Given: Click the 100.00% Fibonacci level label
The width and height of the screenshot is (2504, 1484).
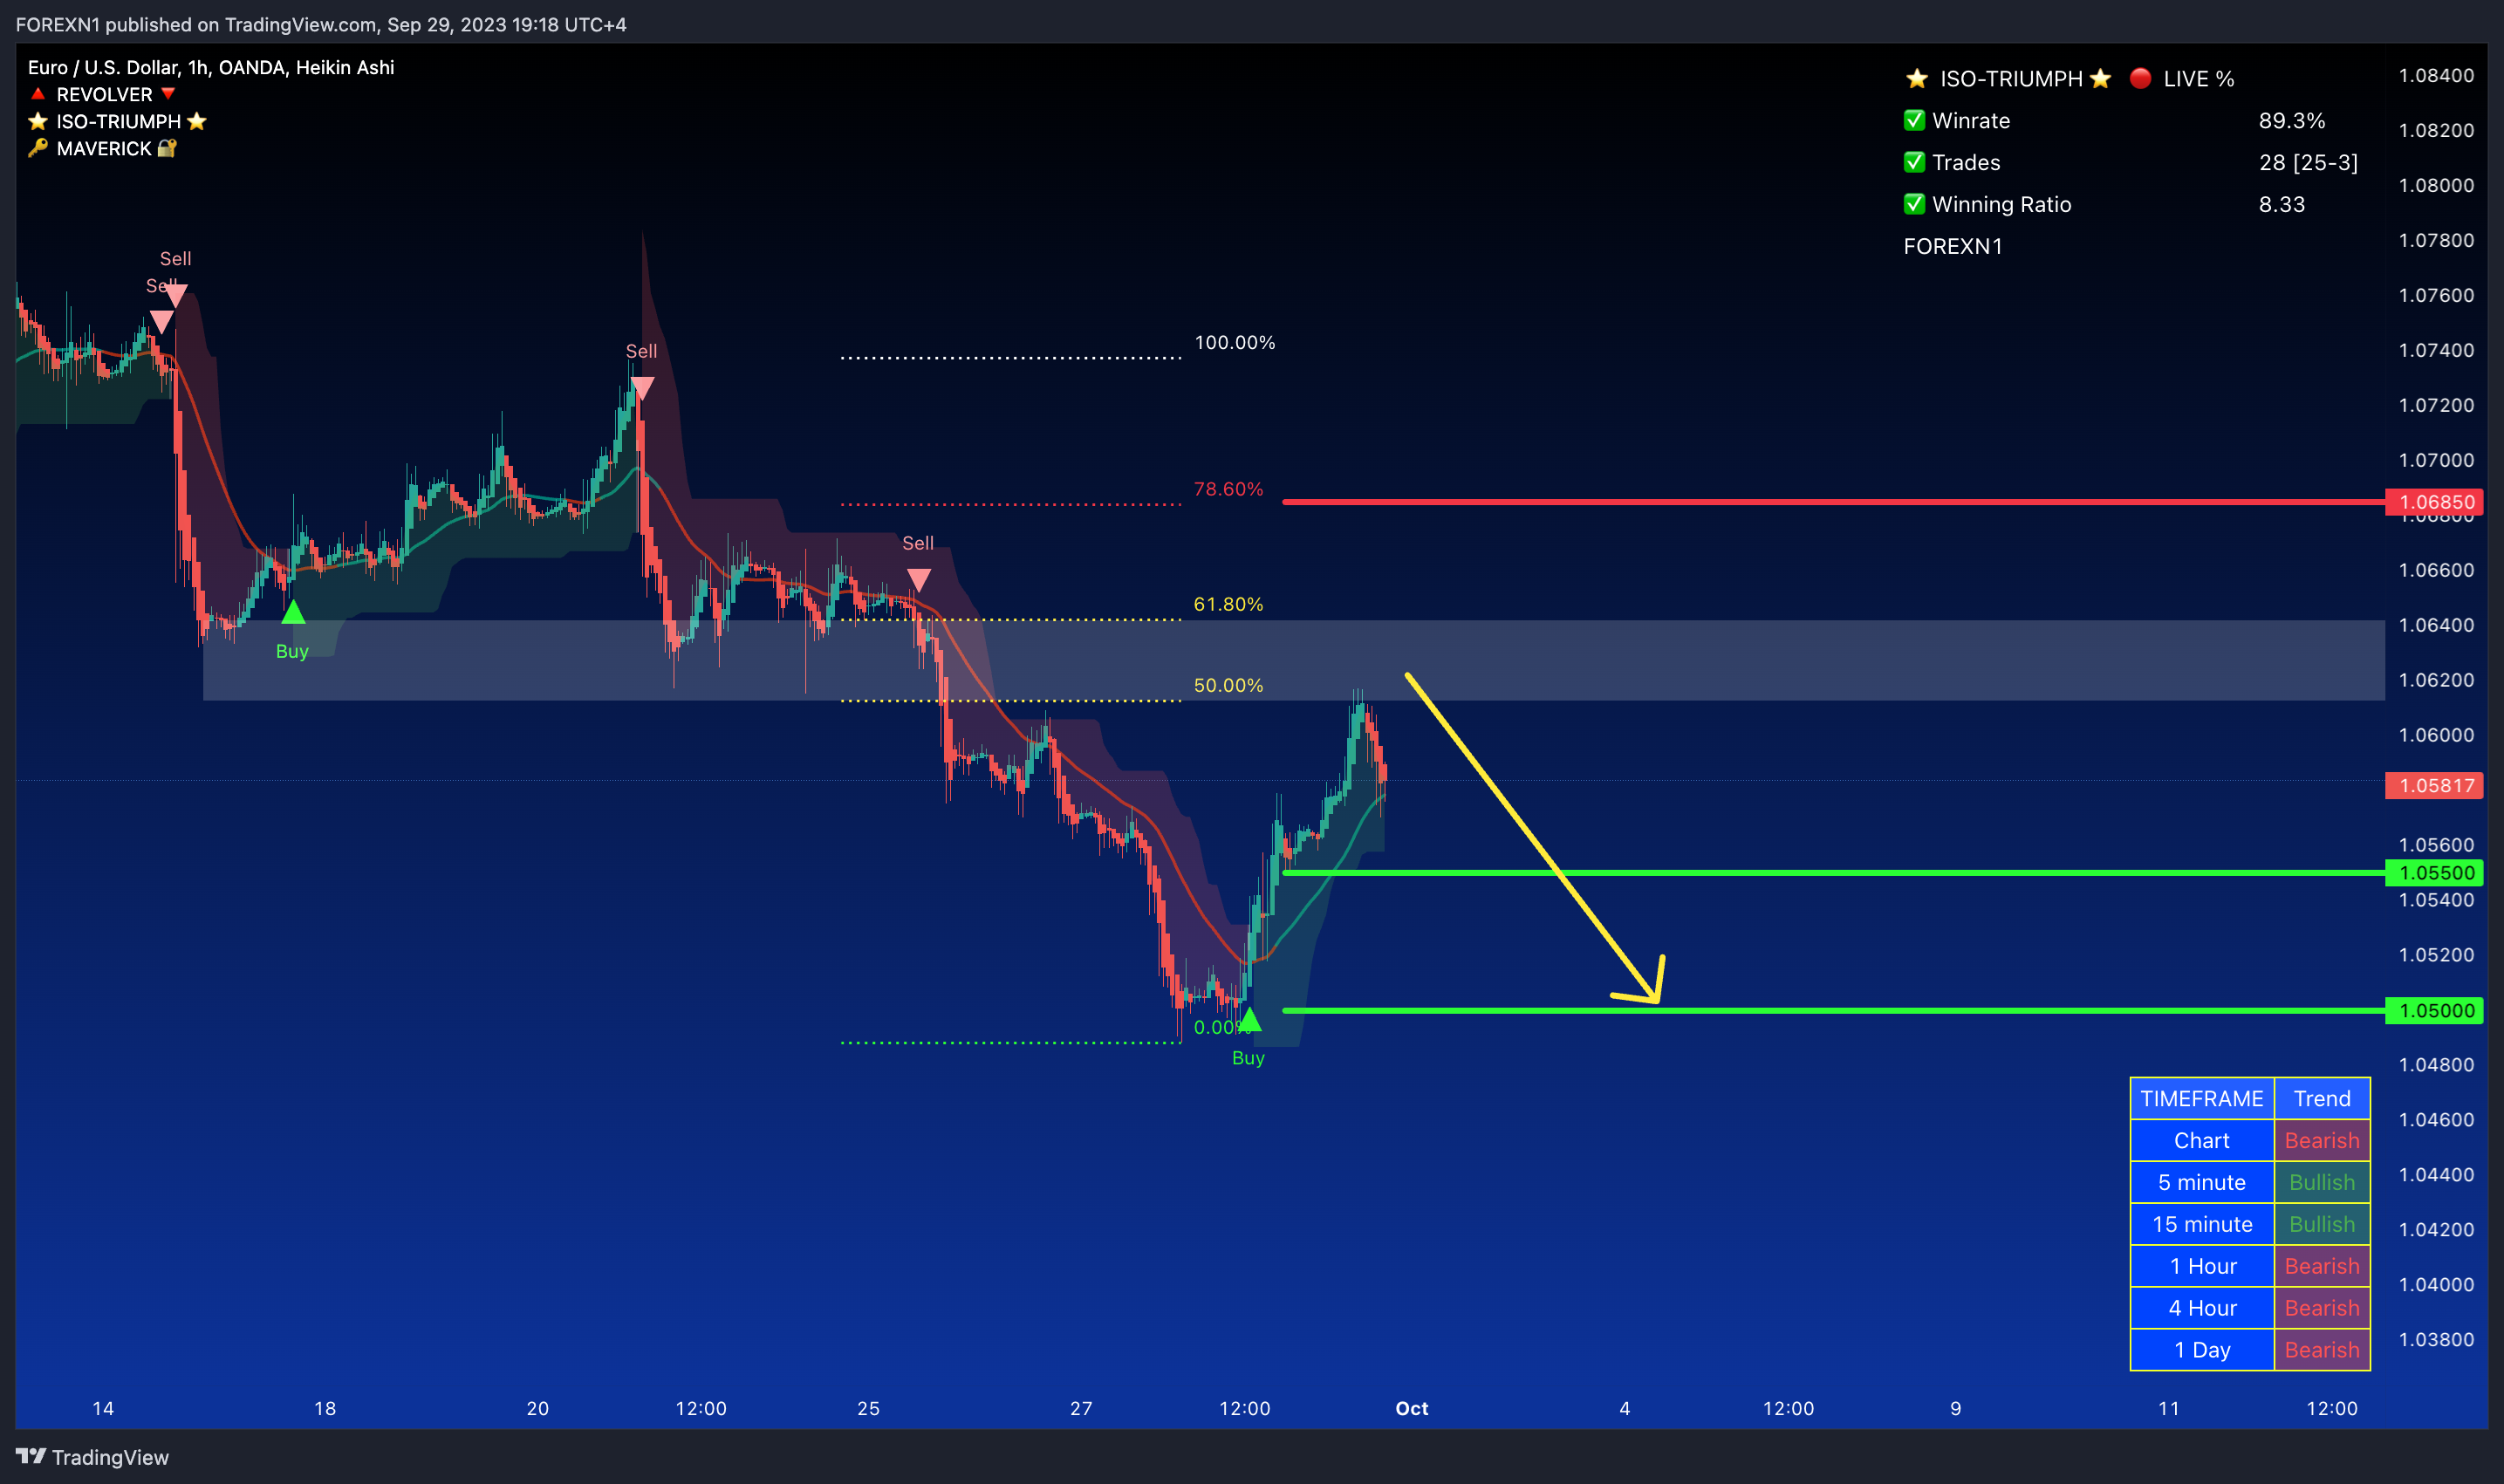Looking at the screenshot, I should 1235,342.
